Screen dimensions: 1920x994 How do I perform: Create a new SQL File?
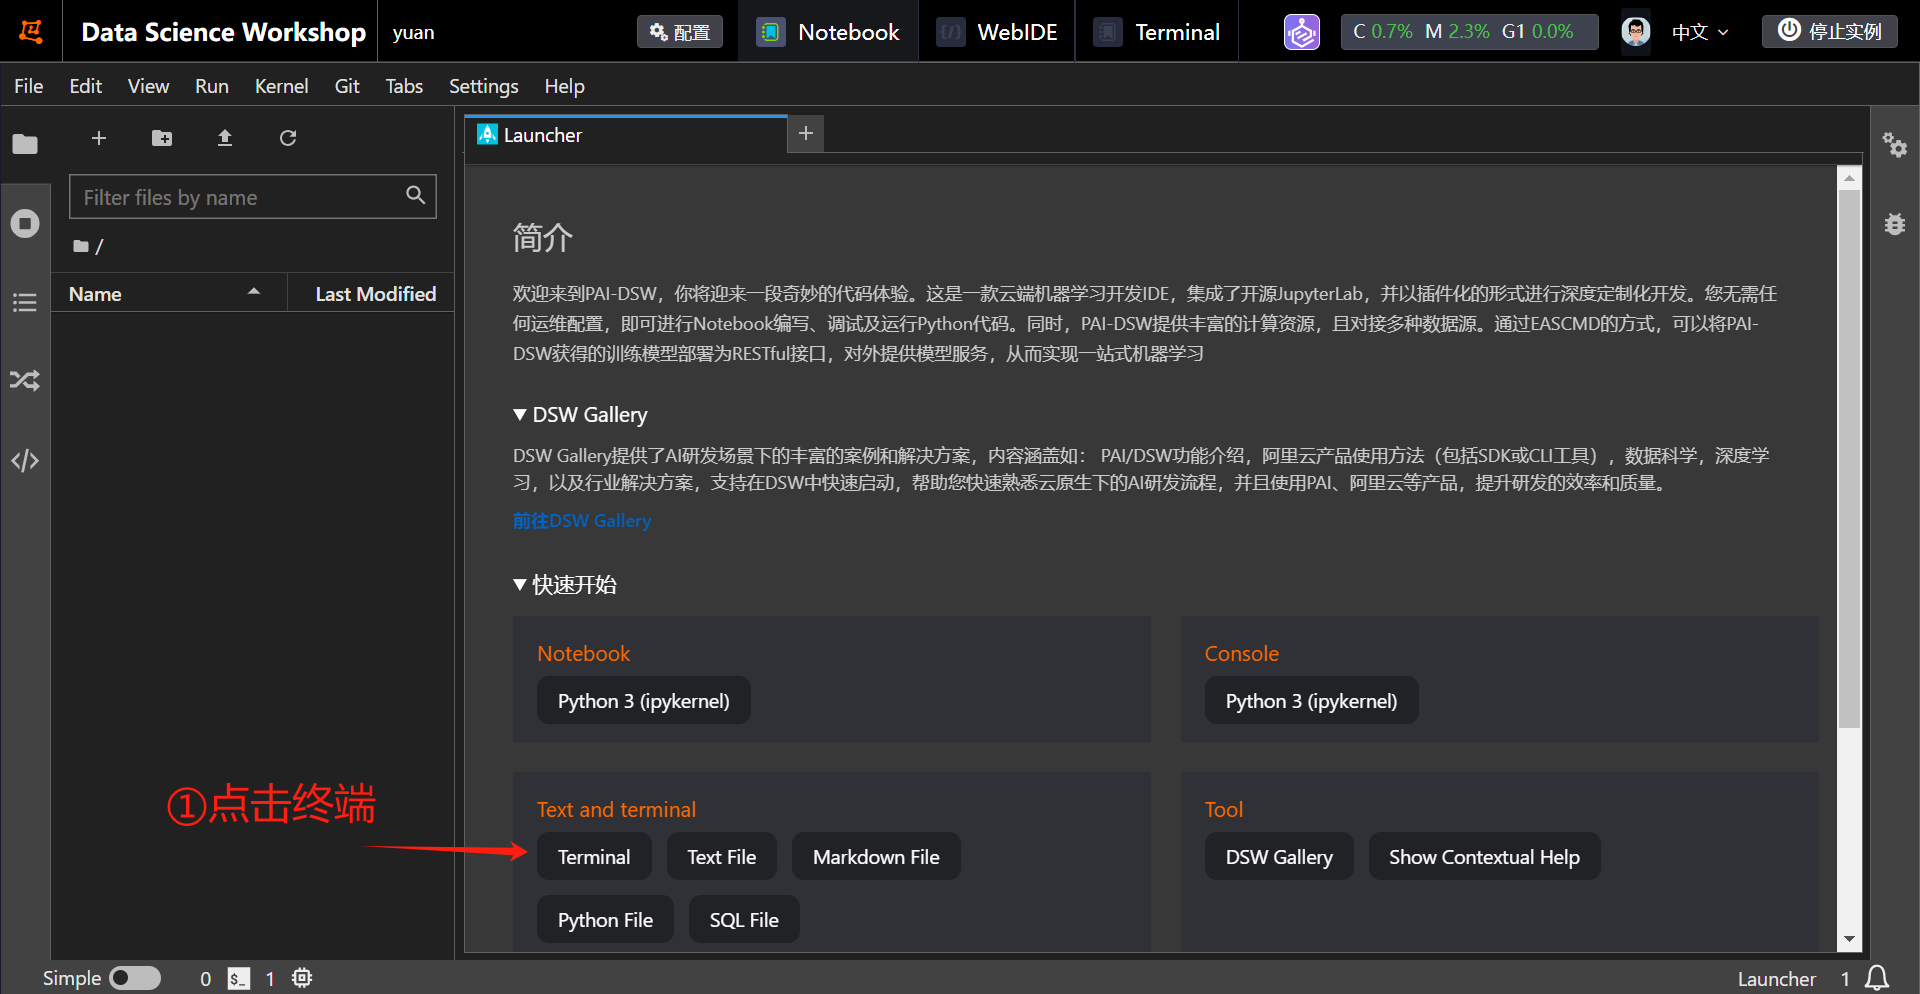pyautogui.click(x=744, y=920)
